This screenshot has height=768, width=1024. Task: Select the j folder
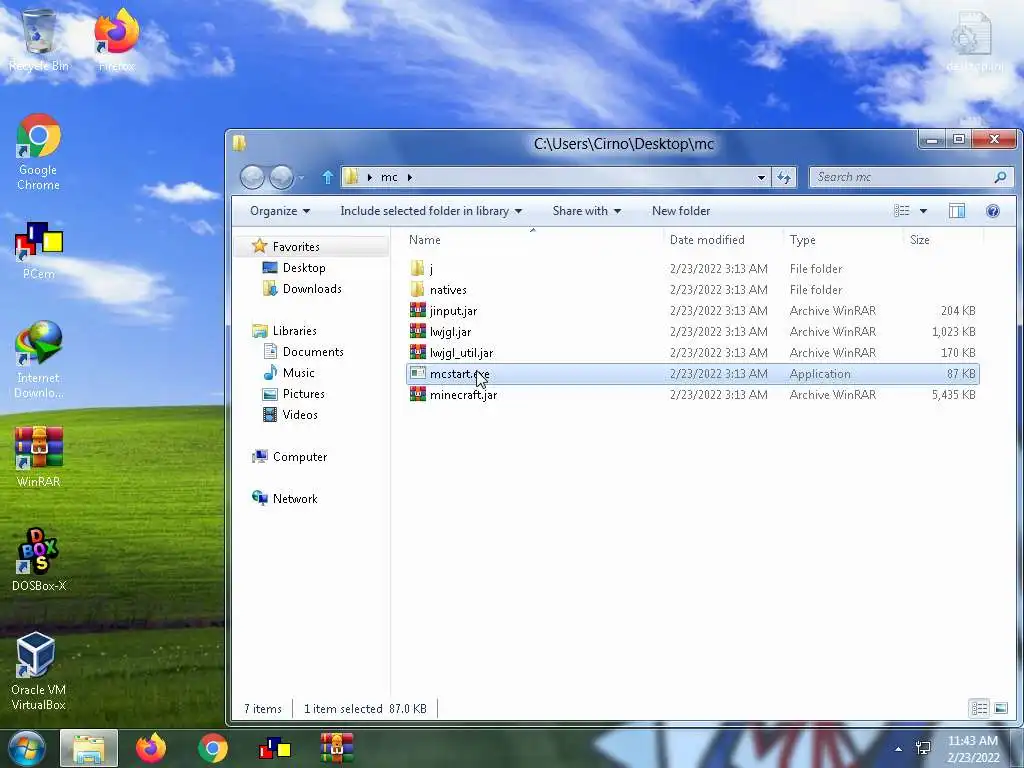click(x=692, y=268)
